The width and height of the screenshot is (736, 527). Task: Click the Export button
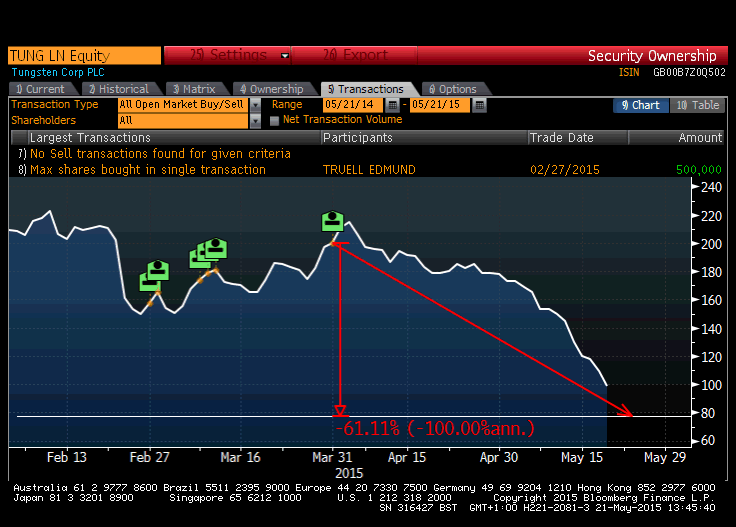pos(355,55)
